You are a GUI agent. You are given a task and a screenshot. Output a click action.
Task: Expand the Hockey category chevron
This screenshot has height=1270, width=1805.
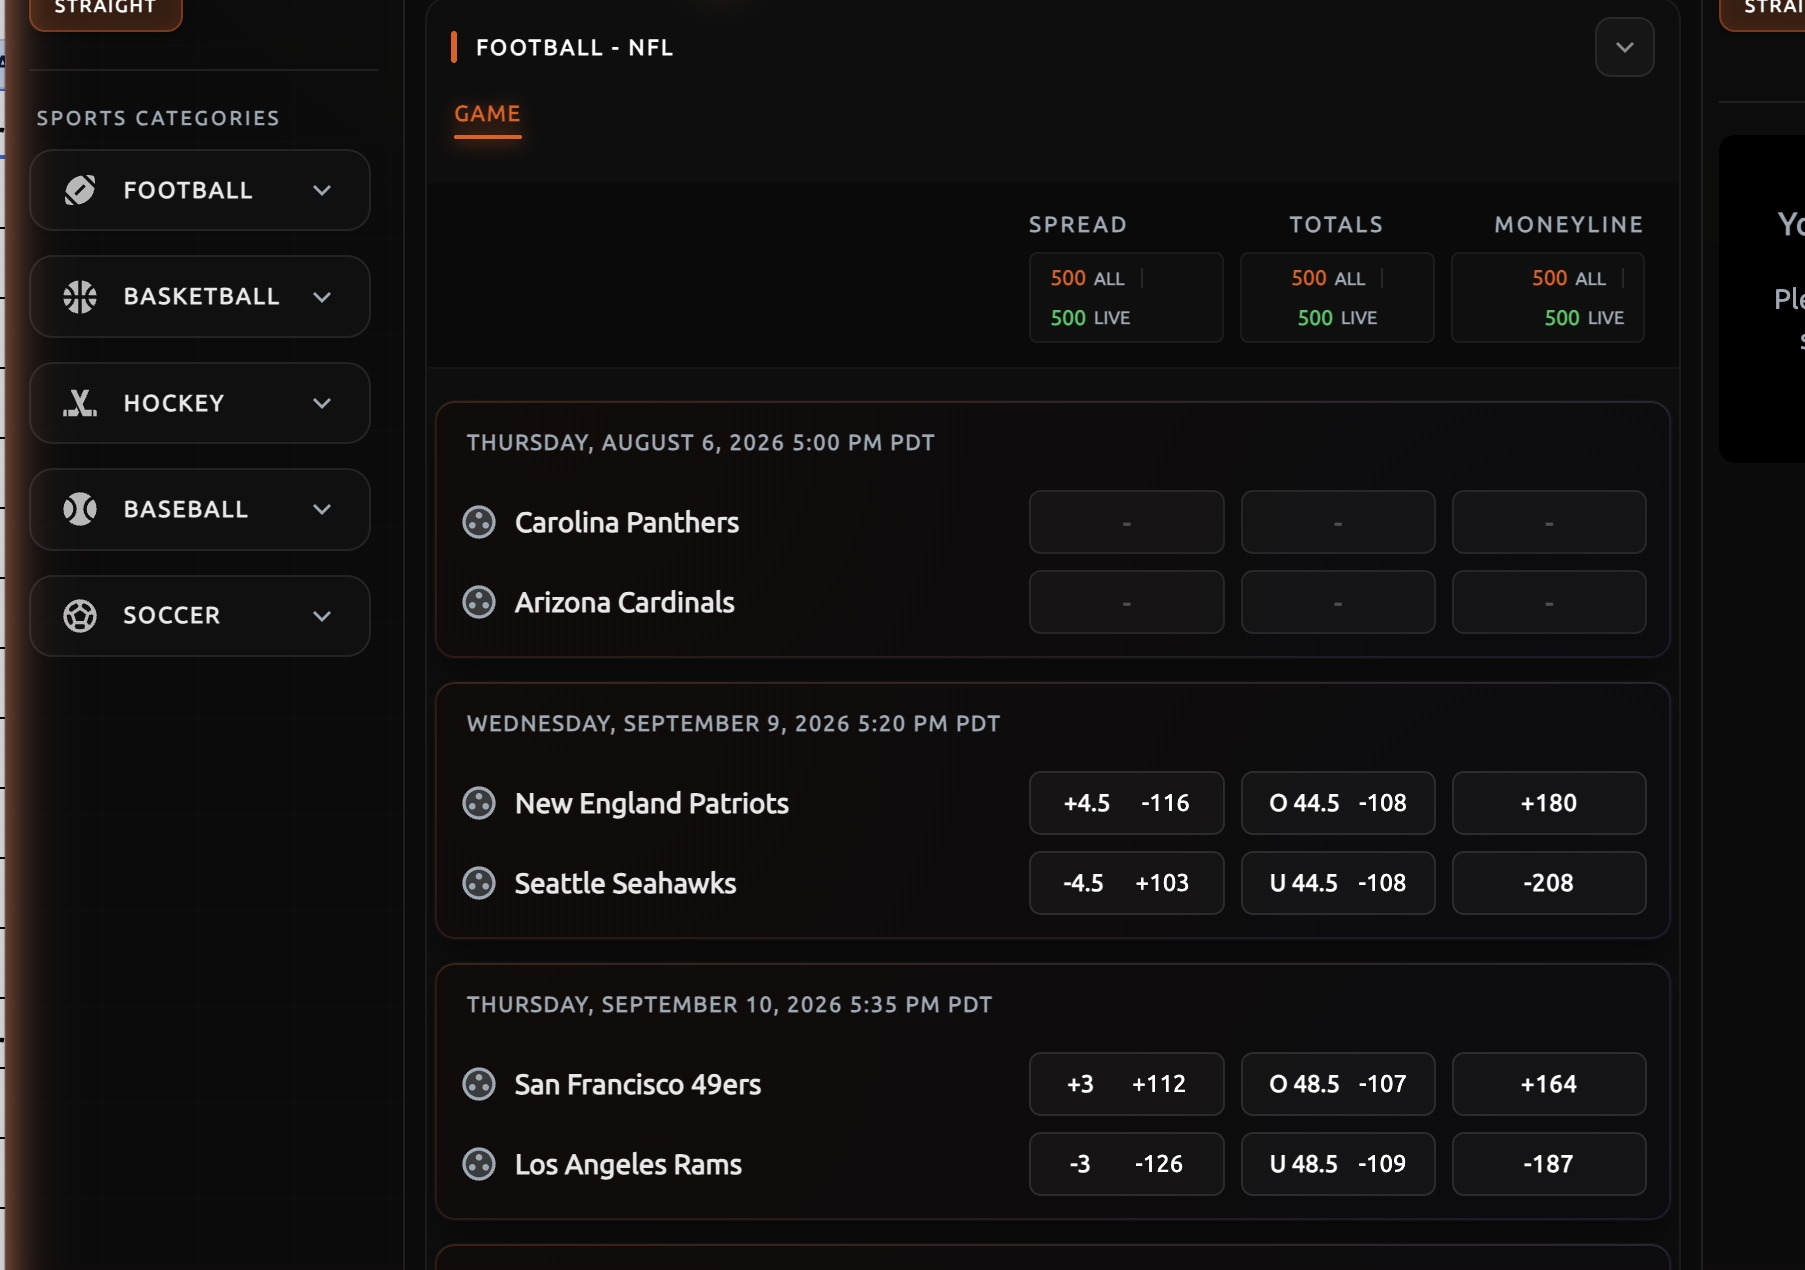322,403
